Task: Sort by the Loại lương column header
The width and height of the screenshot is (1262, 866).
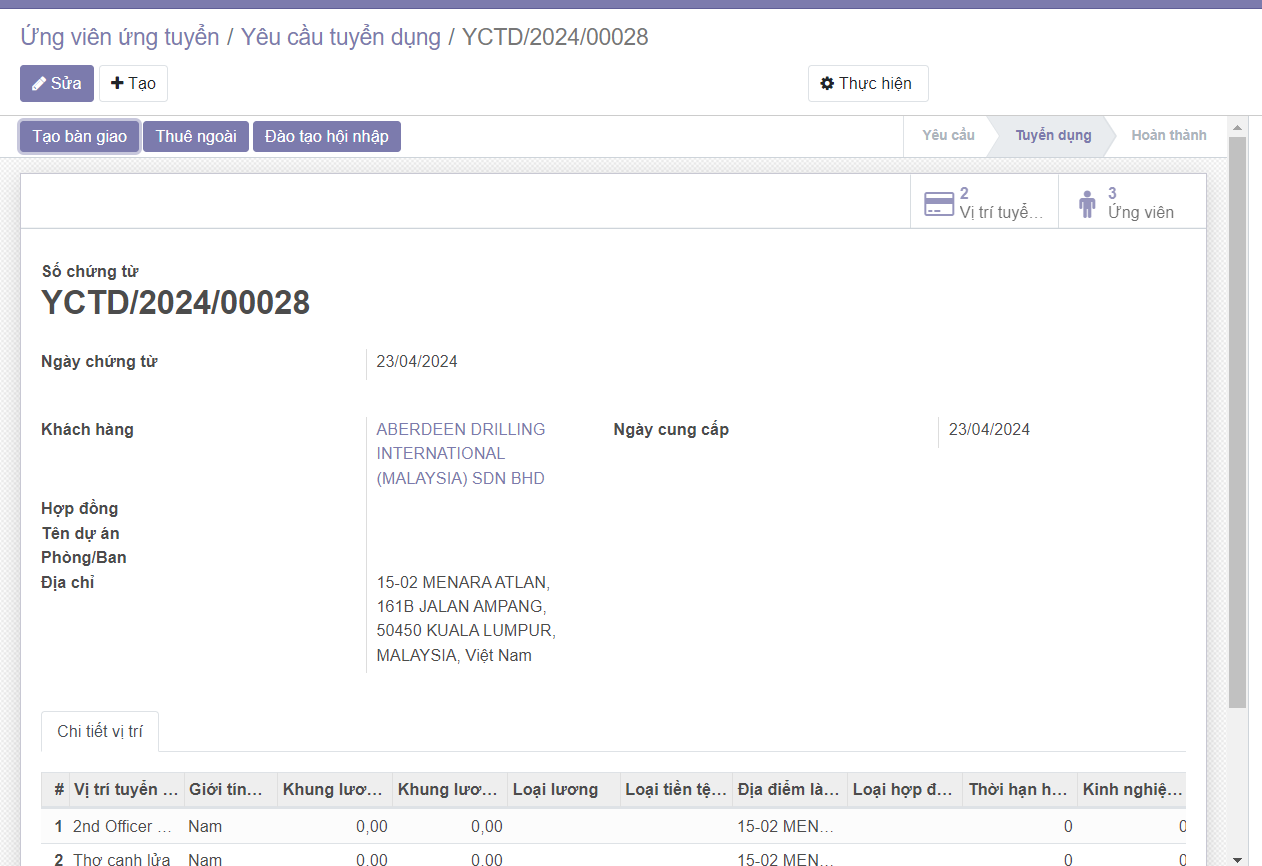Action: click(x=555, y=789)
